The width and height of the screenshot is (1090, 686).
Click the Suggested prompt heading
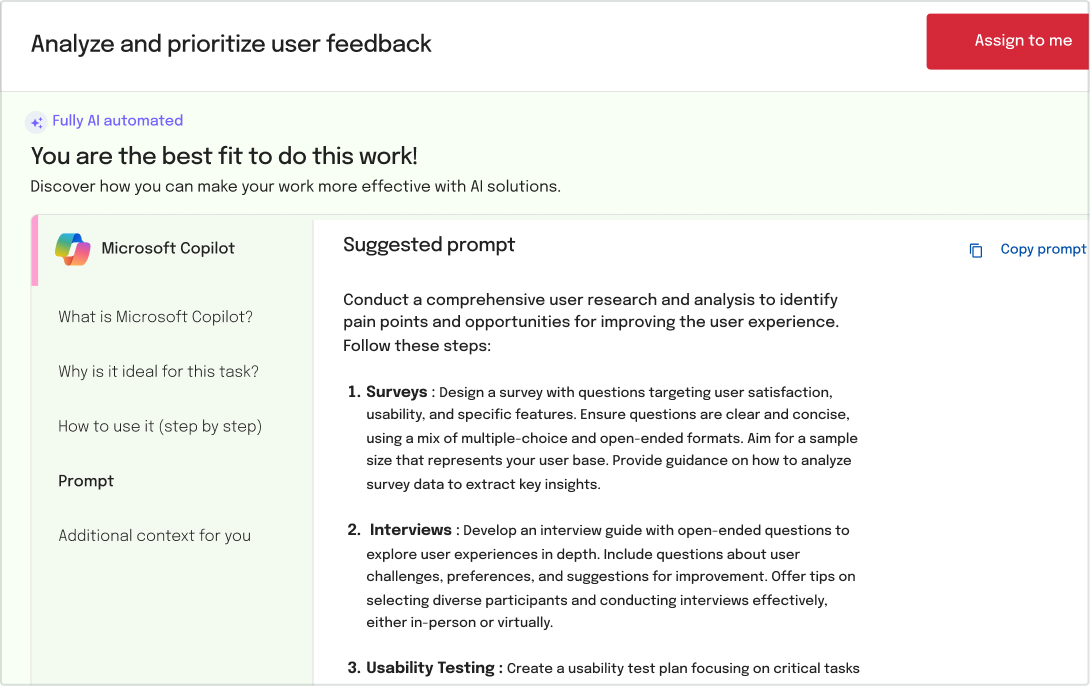coord(429,245)
